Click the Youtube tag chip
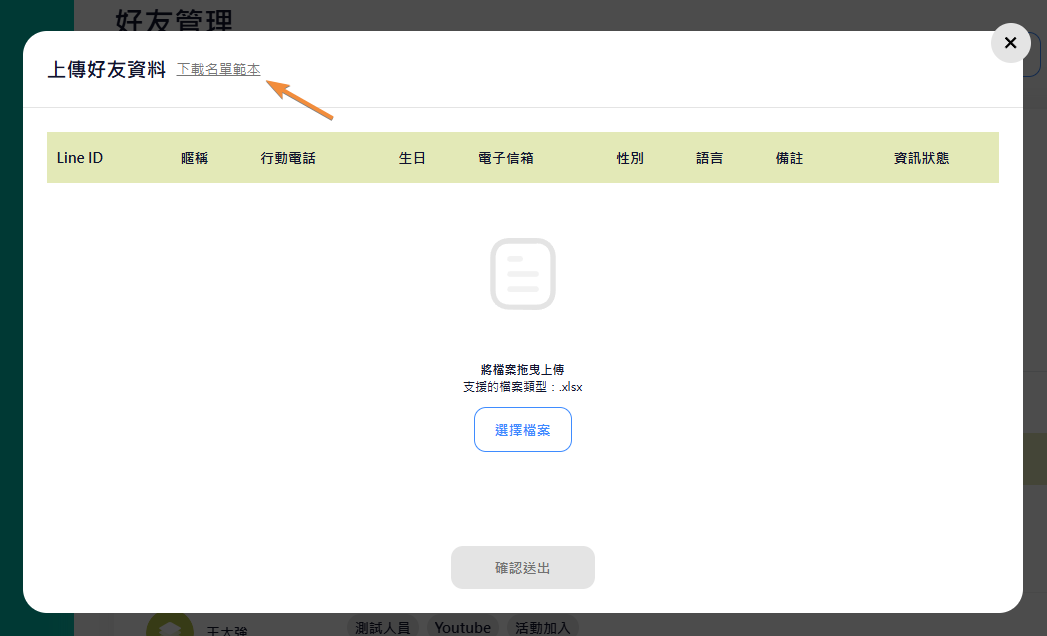The image size is (1047, 636). coord(462,627)
